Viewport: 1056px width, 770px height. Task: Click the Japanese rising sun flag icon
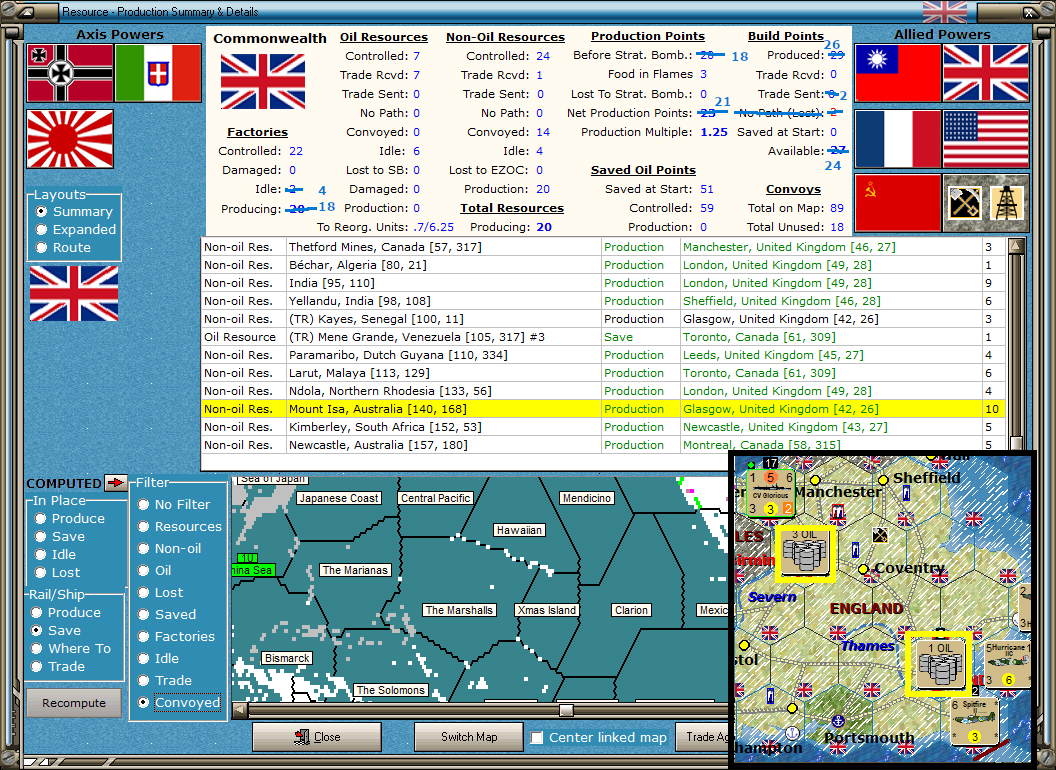69,138
